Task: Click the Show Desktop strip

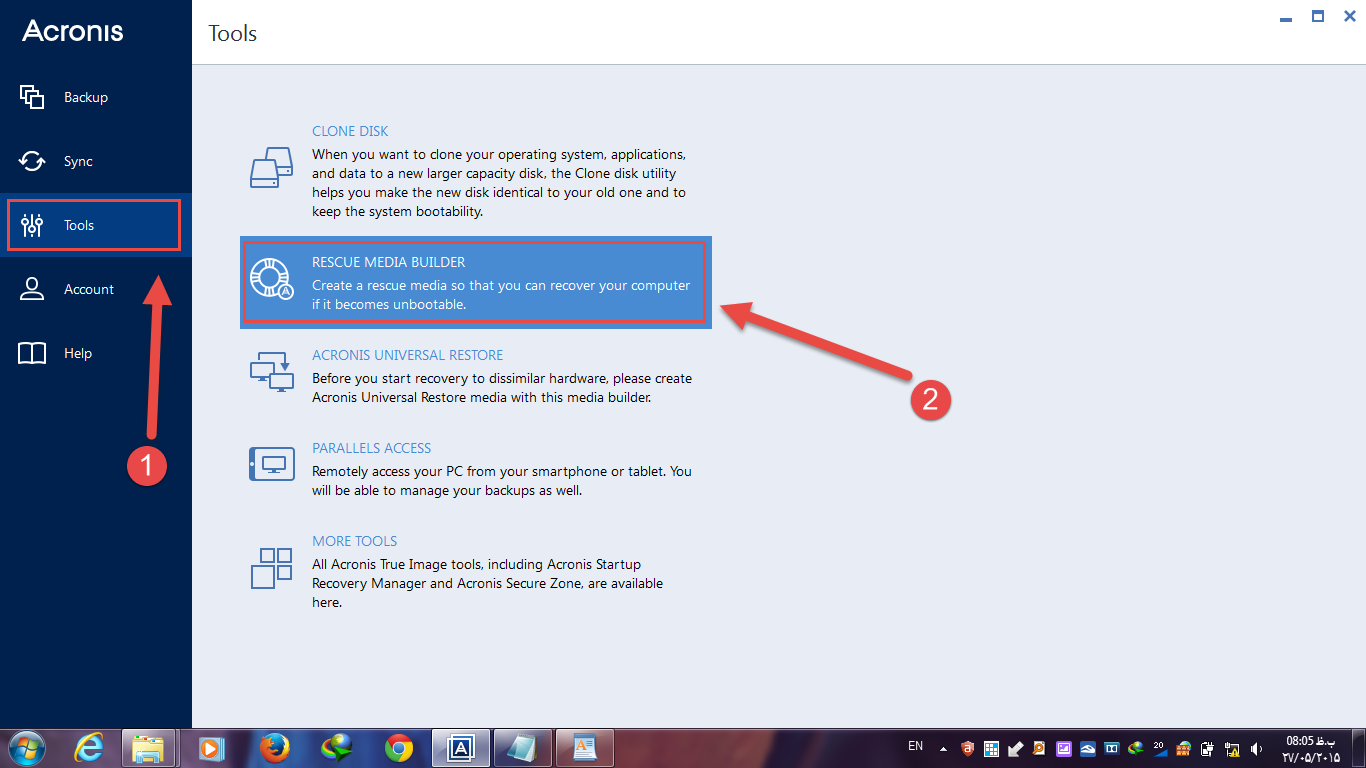Action: point(1359,748)
